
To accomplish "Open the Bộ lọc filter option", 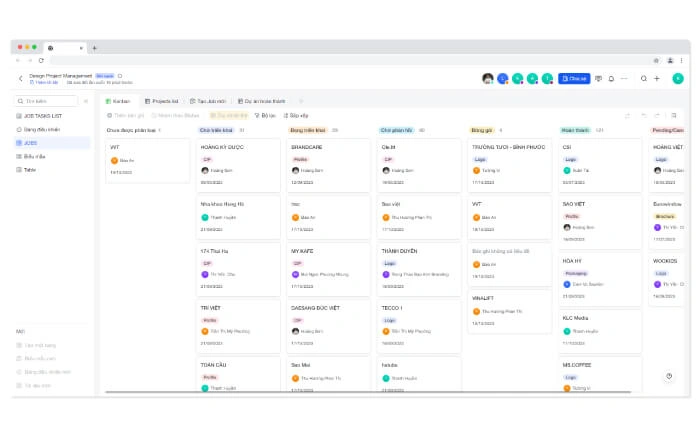I will pyautogui.click(x=265, y=115).
